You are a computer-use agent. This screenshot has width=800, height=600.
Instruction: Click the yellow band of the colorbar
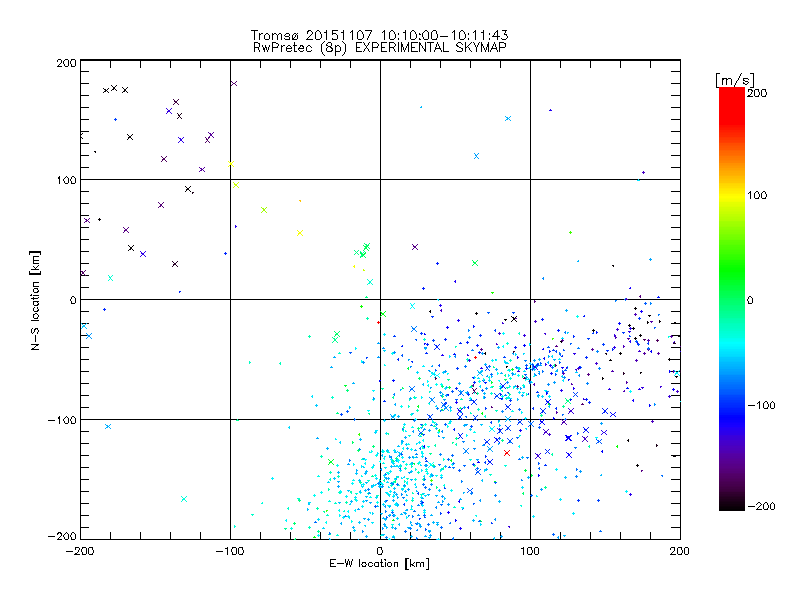point(732,196)
